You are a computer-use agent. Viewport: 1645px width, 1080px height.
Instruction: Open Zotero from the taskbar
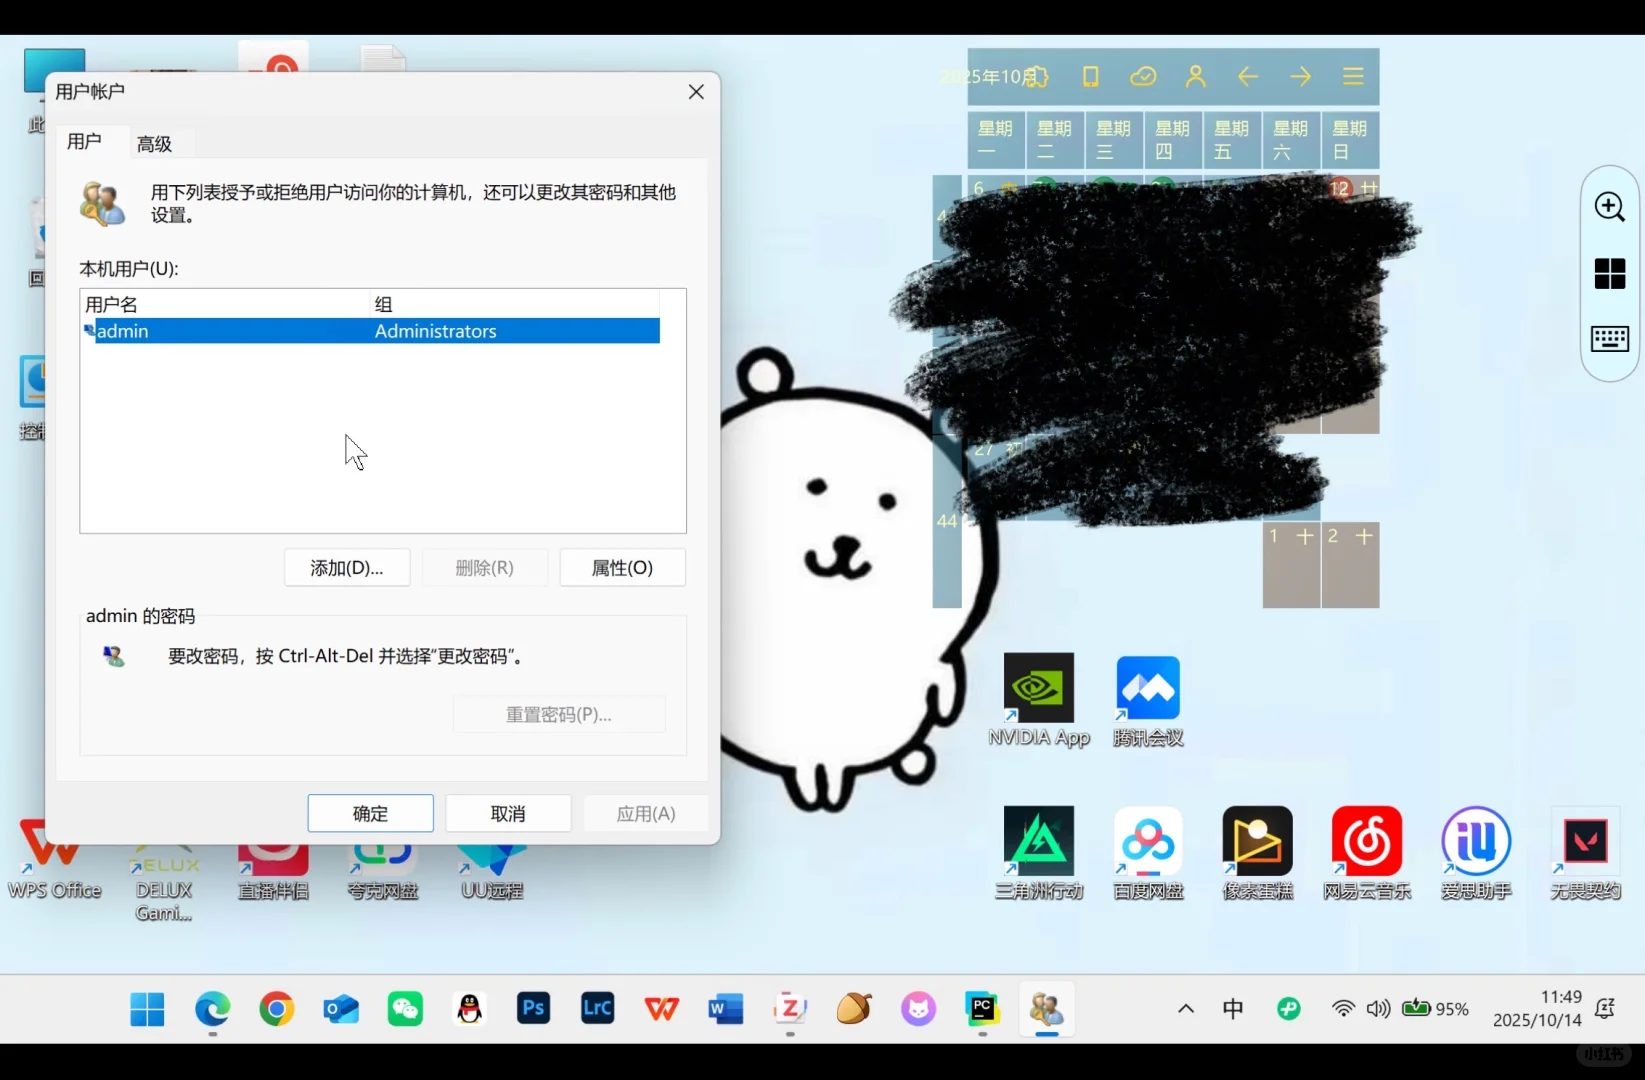[x=790, y=1009]
